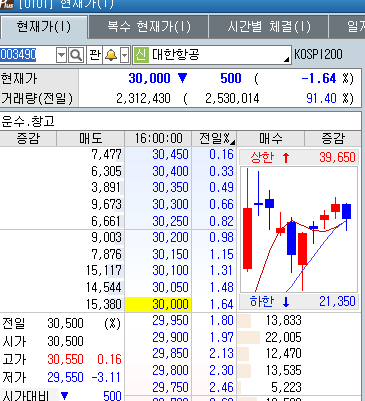Select bid price 29,850
Viewport: 365px width, 401px height.
pos(170,353)
